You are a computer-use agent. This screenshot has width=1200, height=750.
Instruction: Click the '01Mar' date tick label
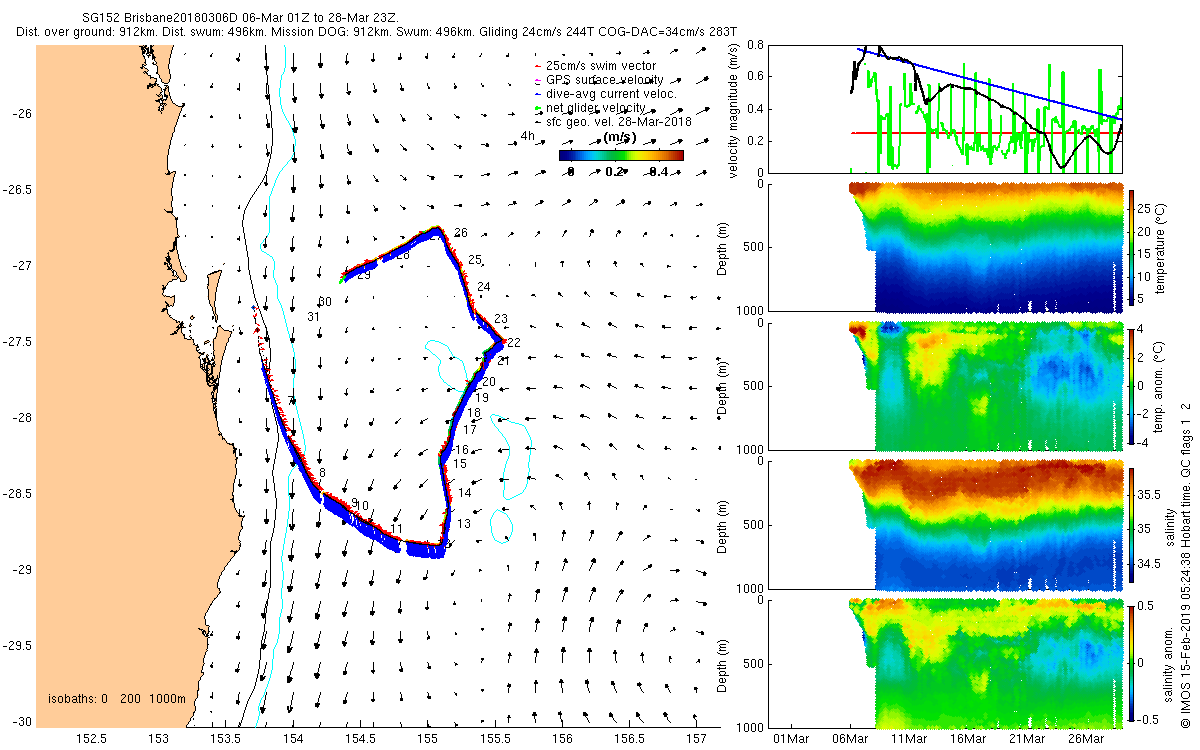pyautogui.click(x=793, y=739)
